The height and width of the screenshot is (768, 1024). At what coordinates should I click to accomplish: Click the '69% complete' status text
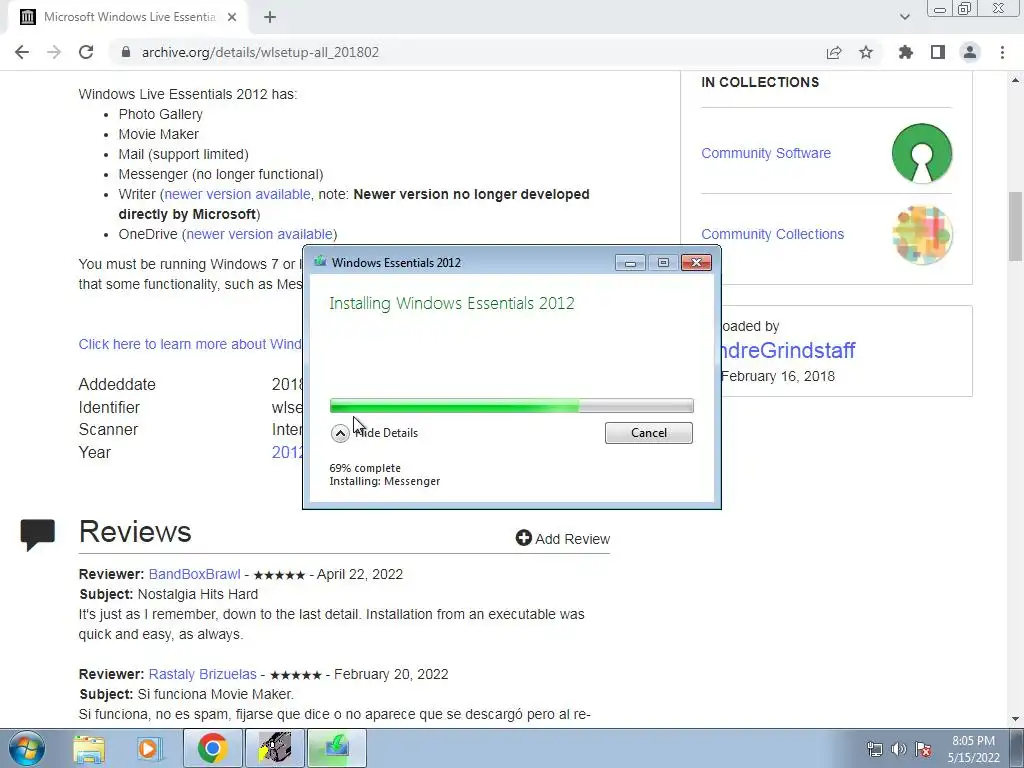point(365,468)
